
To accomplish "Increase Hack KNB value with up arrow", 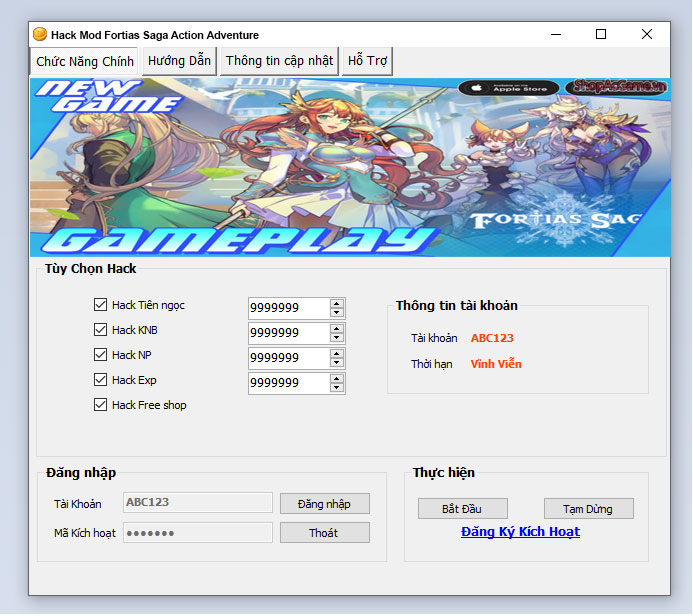I will [337, 329].
